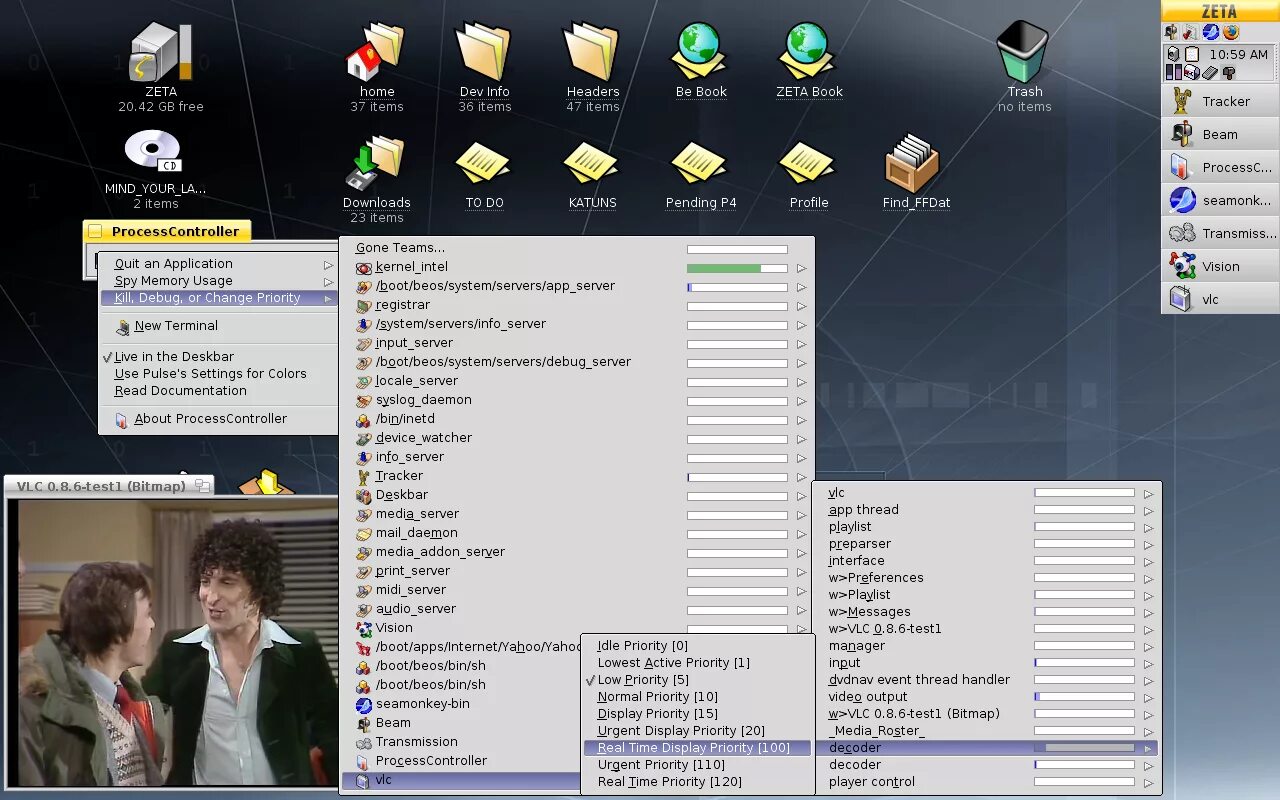Open the ZETA disk volume icon

160,52
